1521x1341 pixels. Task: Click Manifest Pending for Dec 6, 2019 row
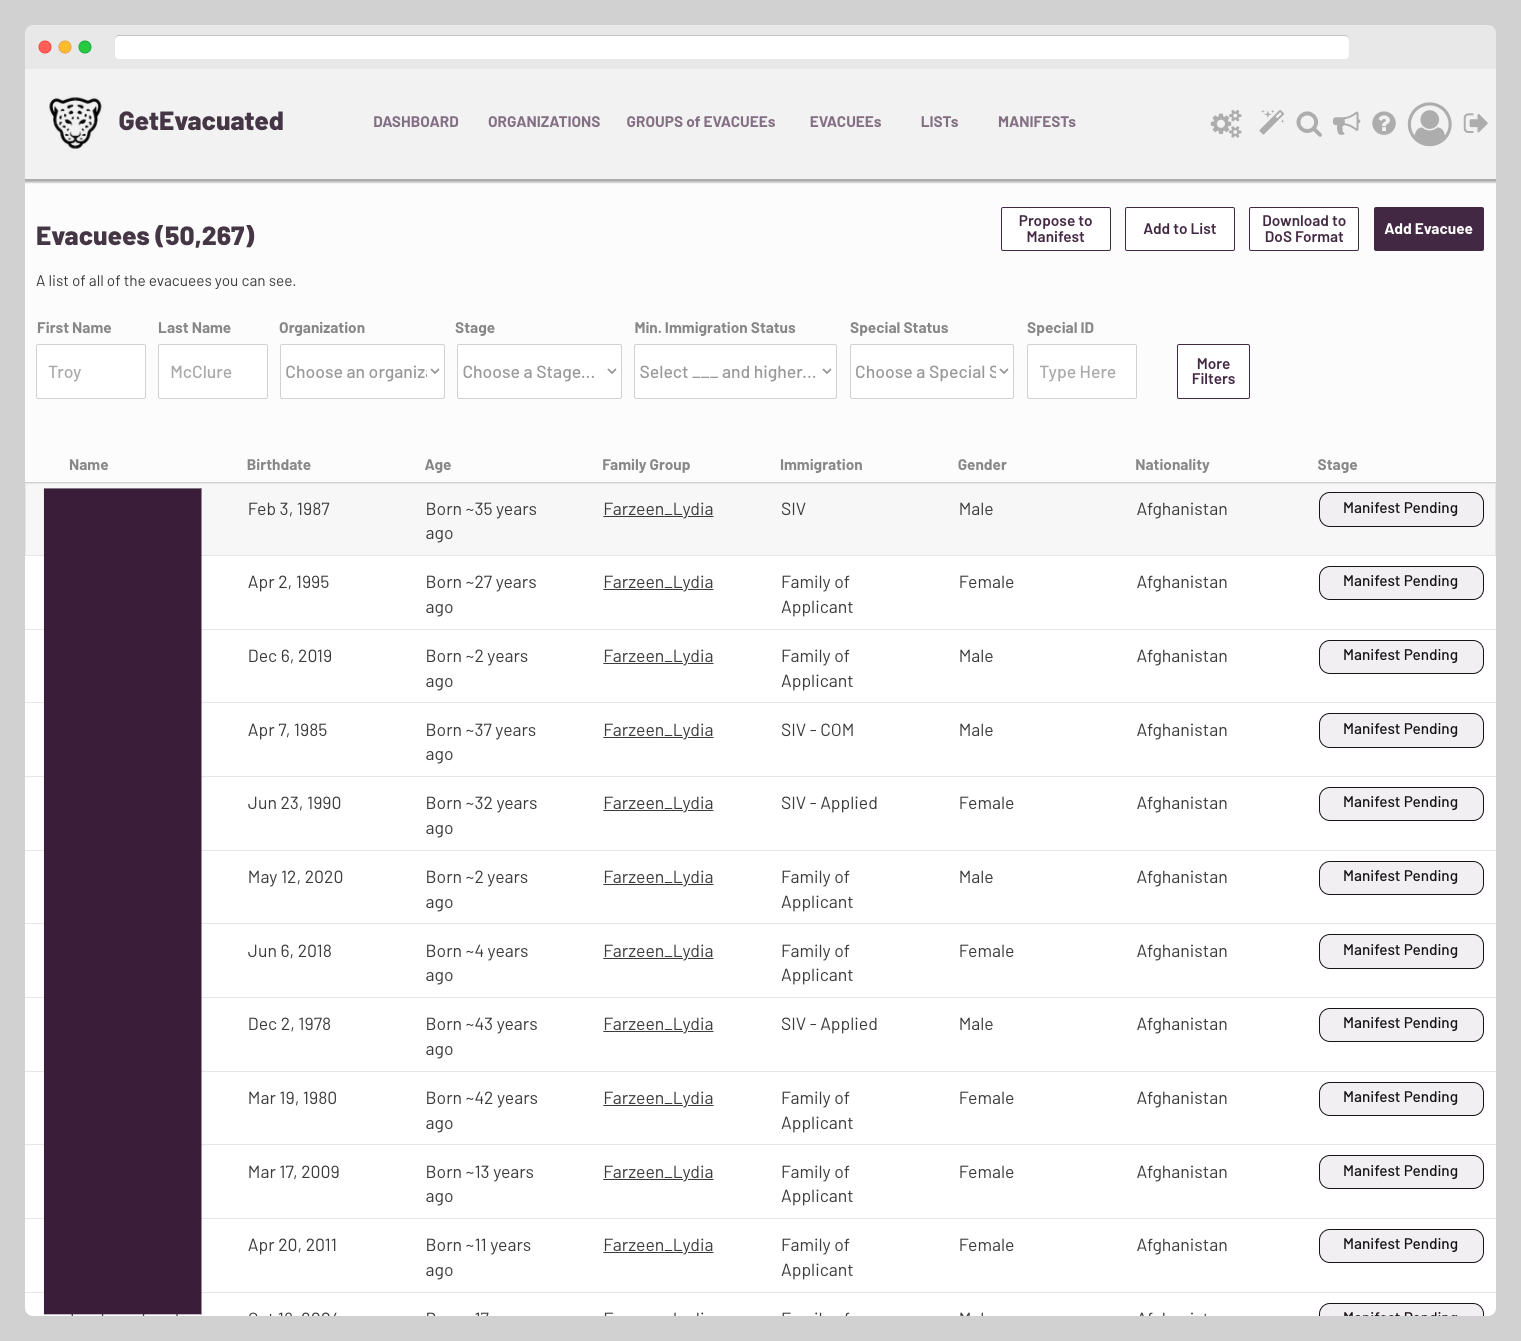point(1401,656)
